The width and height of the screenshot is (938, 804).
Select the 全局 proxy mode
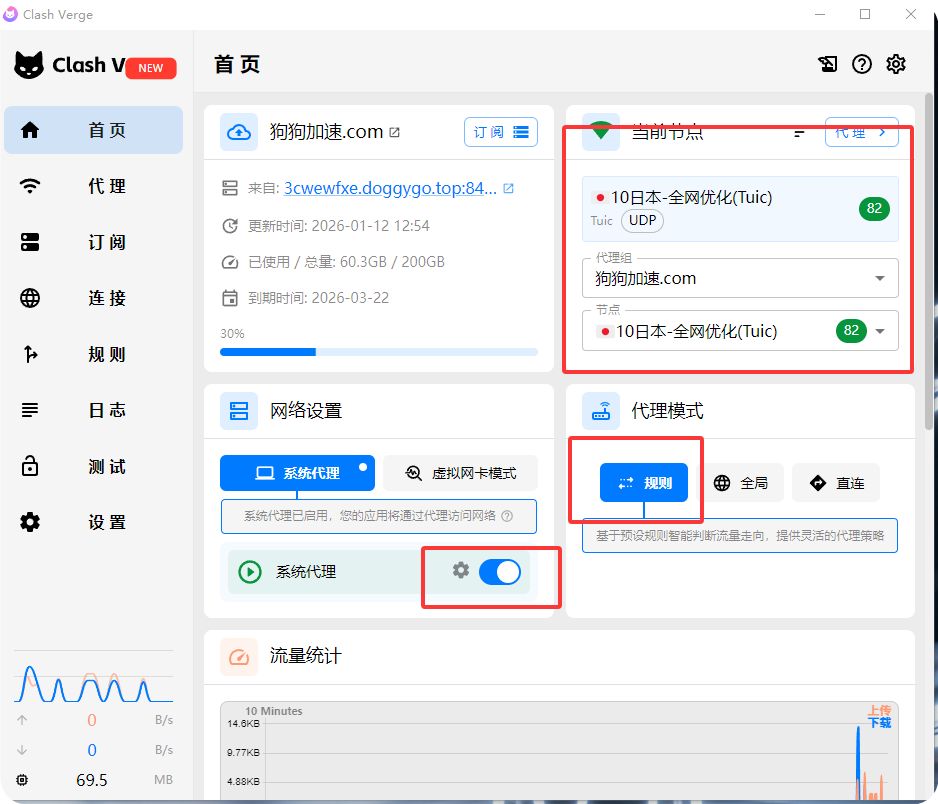[x=743, y=482]
